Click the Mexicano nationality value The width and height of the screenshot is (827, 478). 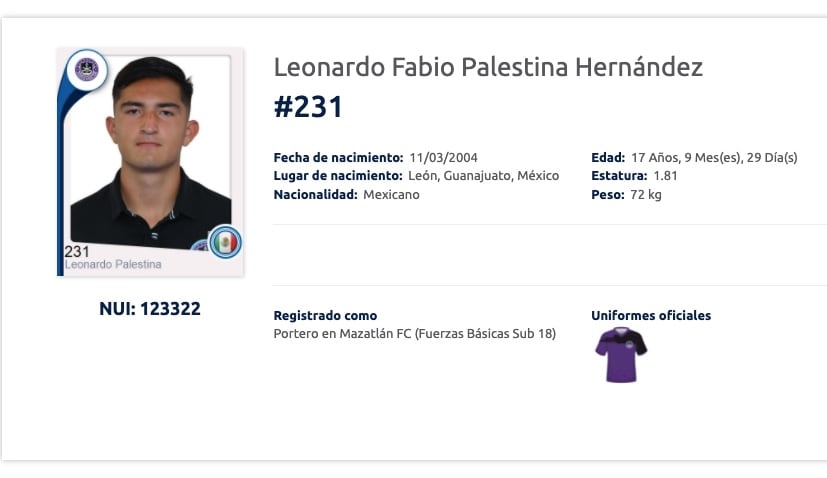pos(391,194)
